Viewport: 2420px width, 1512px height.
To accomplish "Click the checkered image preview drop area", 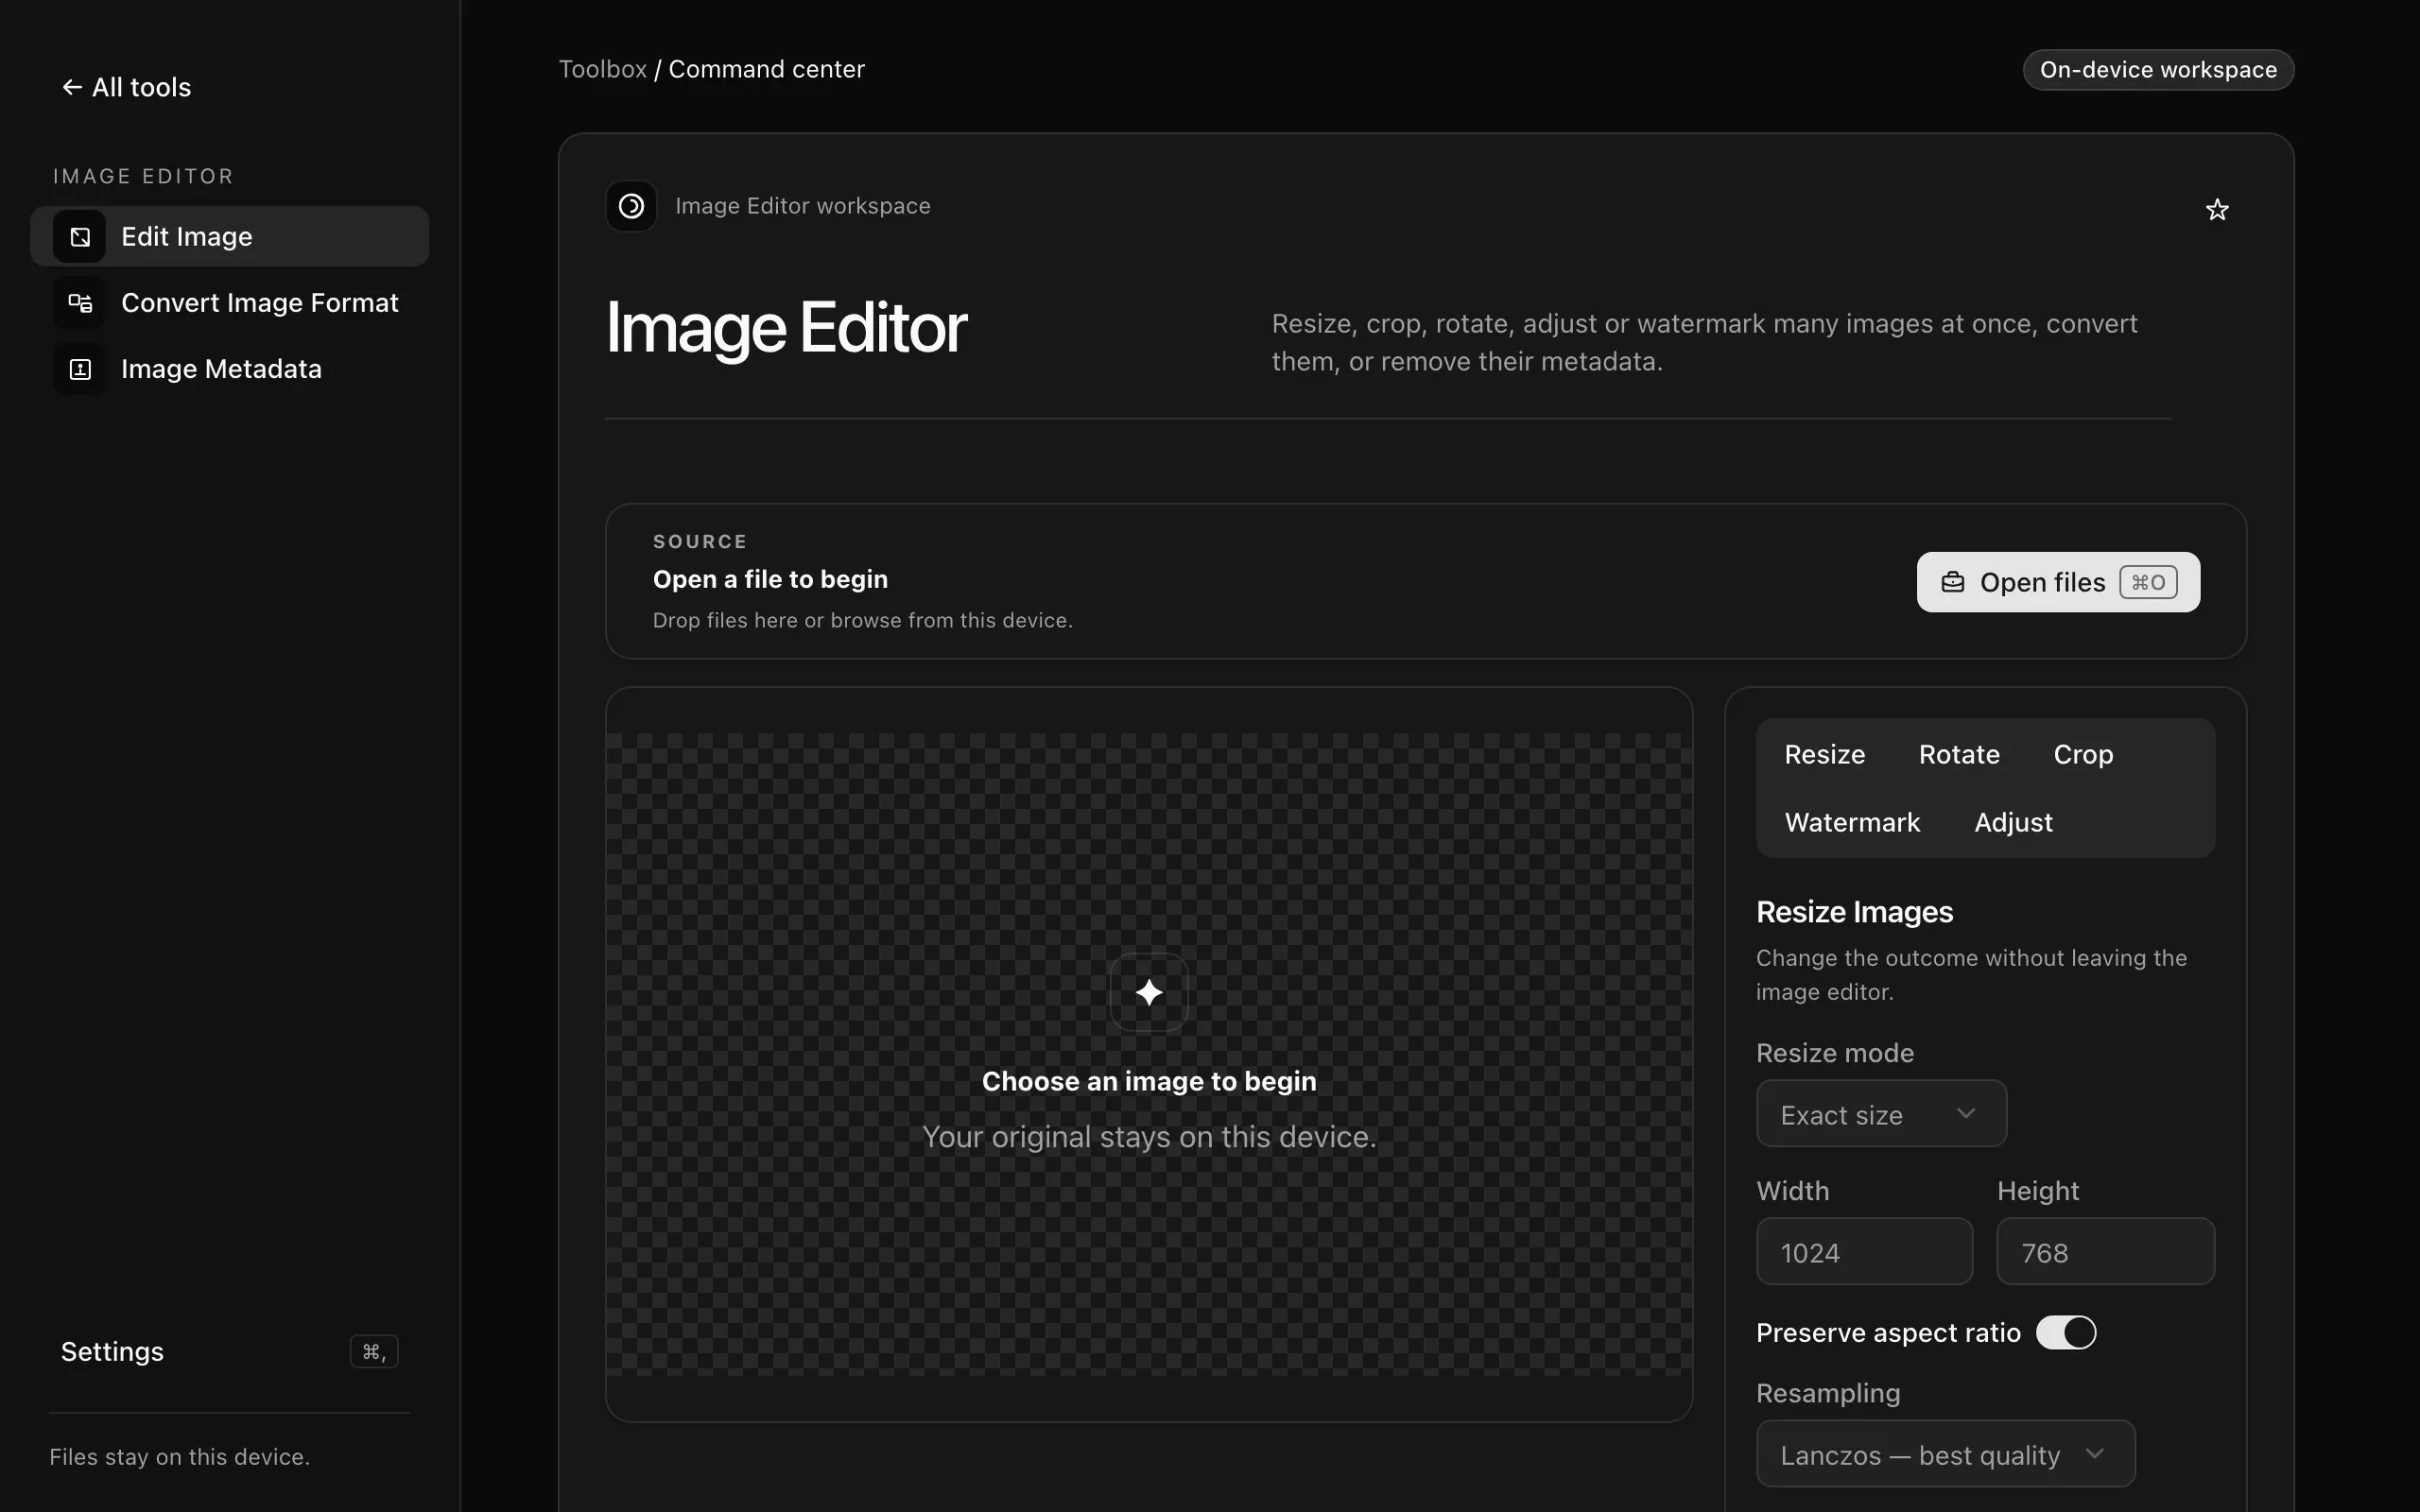I will [x=1149, y=1054].
